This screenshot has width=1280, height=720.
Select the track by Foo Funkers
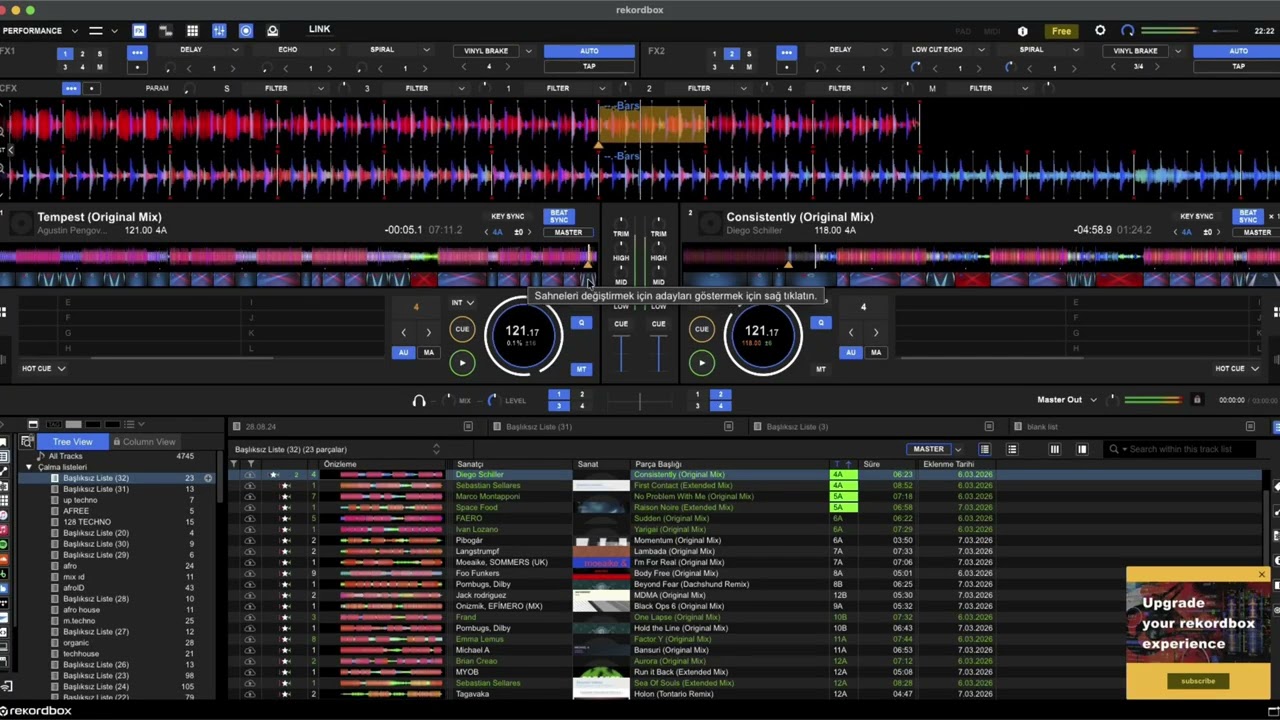point(477,573)
